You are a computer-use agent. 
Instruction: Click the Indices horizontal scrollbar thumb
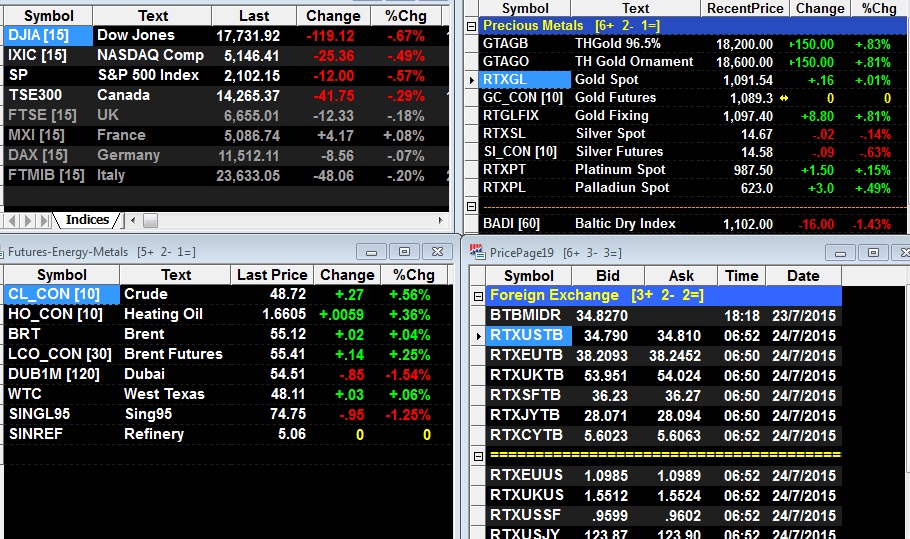[150, 220]
